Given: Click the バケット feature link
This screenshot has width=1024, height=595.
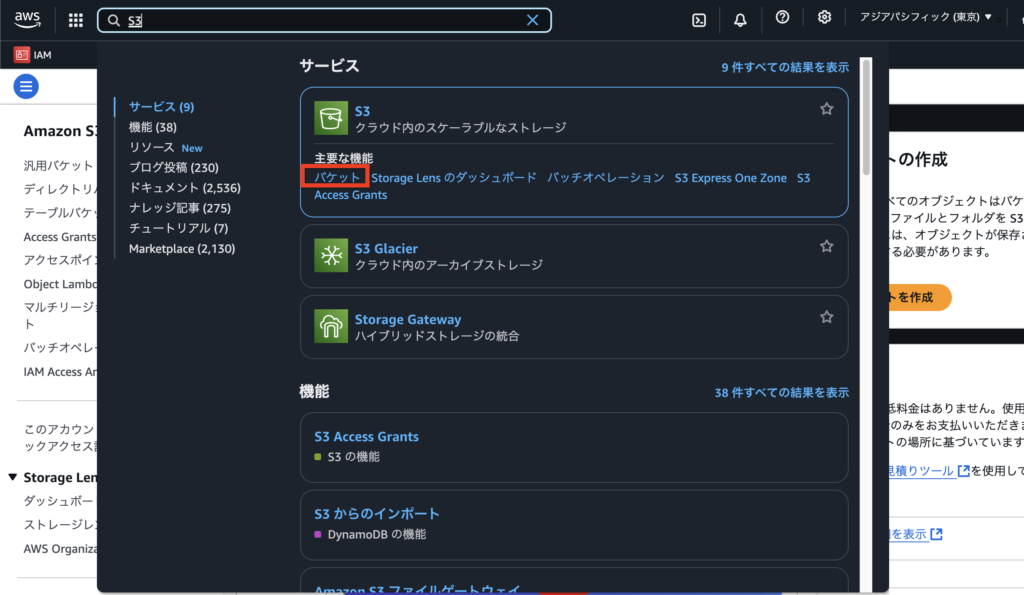Looking at the screenshot, I should coord(337,178).
